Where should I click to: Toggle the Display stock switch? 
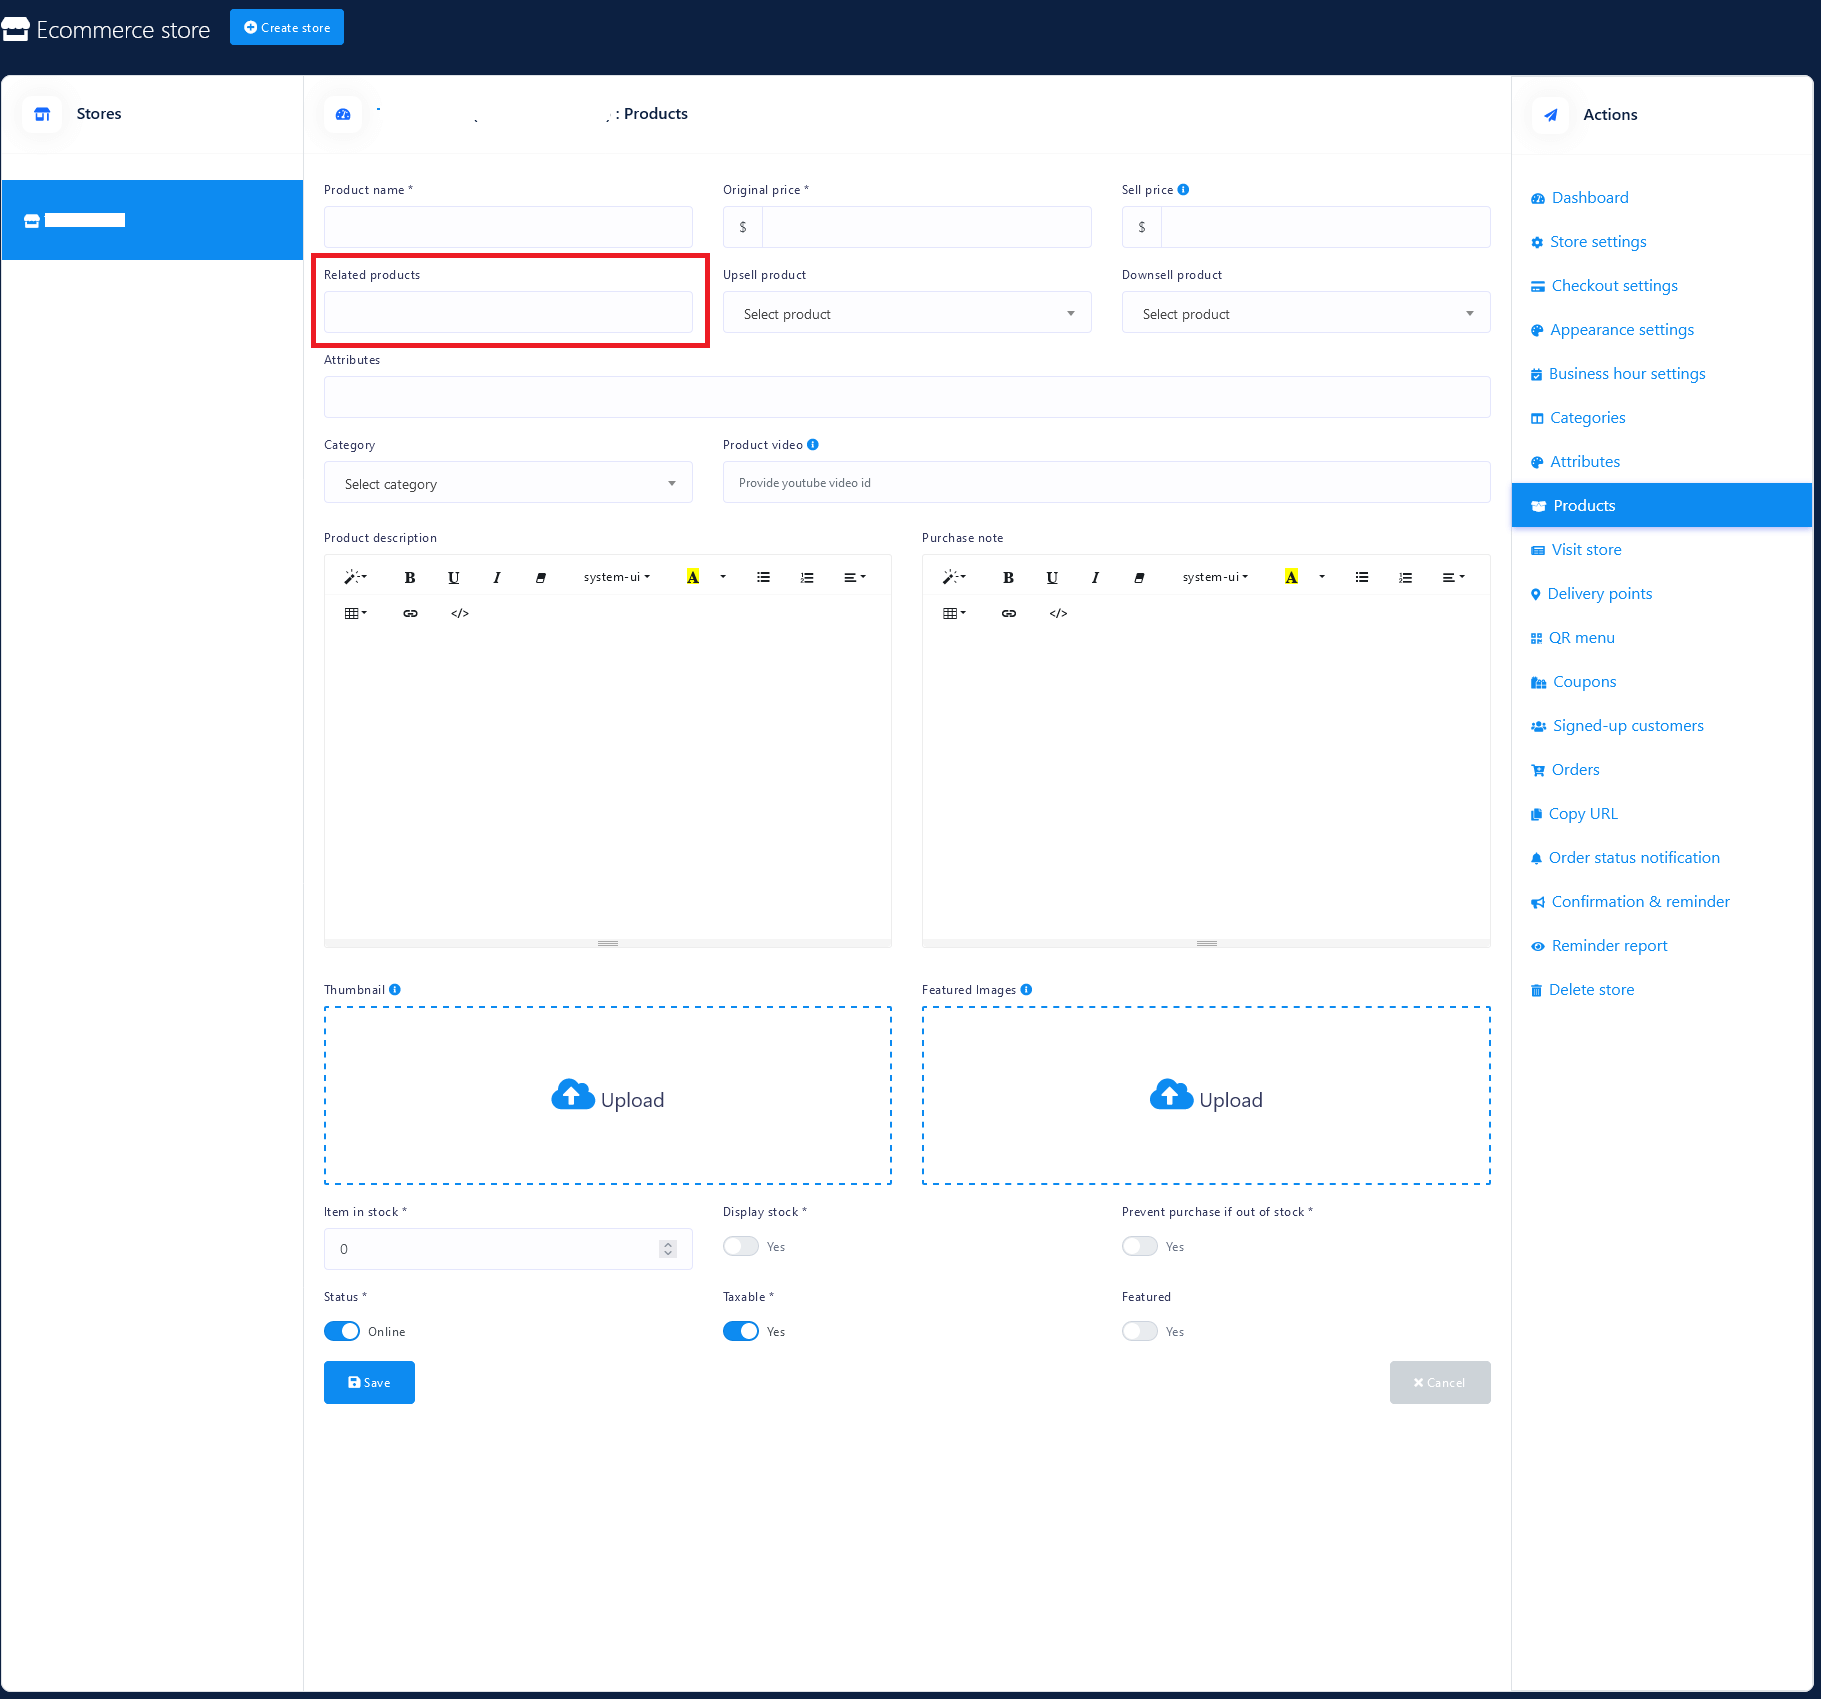741,1246
